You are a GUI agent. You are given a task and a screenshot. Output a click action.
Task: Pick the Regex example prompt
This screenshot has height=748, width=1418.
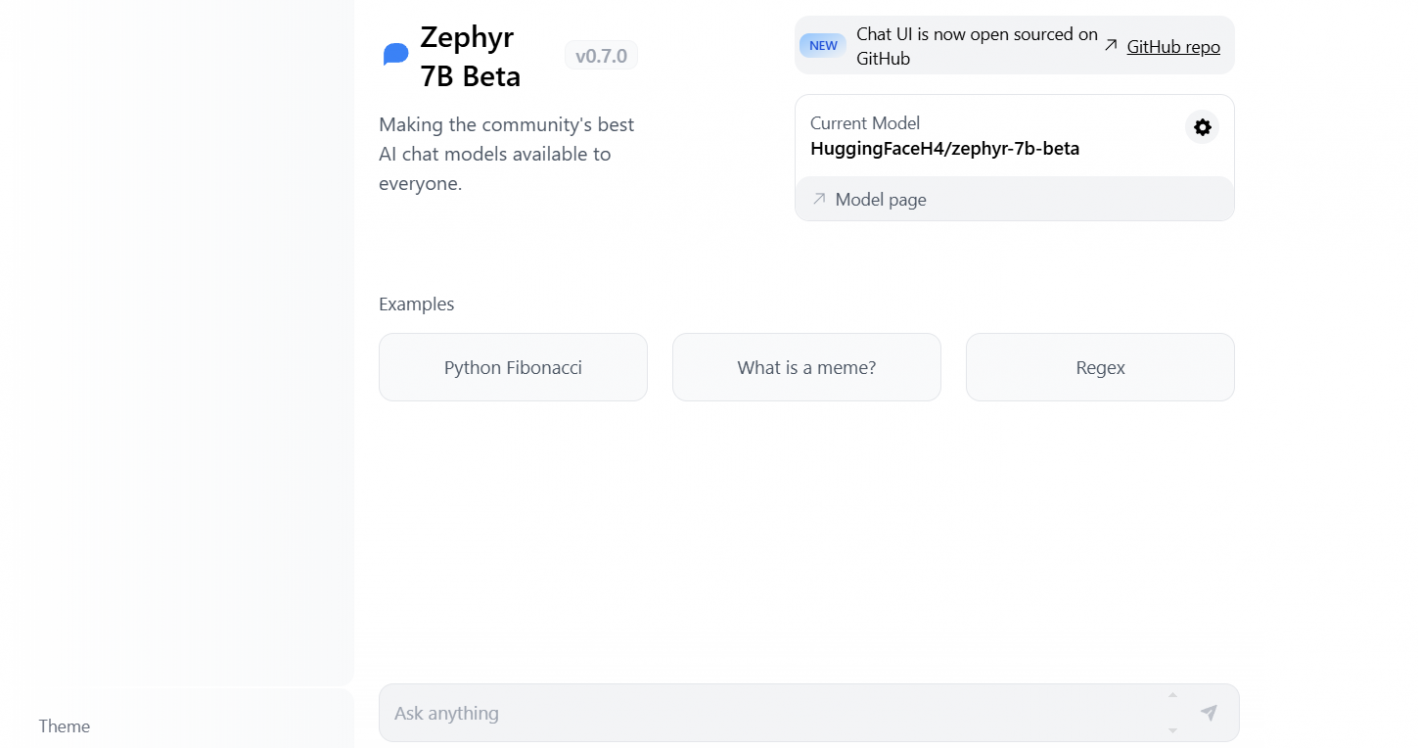[x=1100, y=367]
